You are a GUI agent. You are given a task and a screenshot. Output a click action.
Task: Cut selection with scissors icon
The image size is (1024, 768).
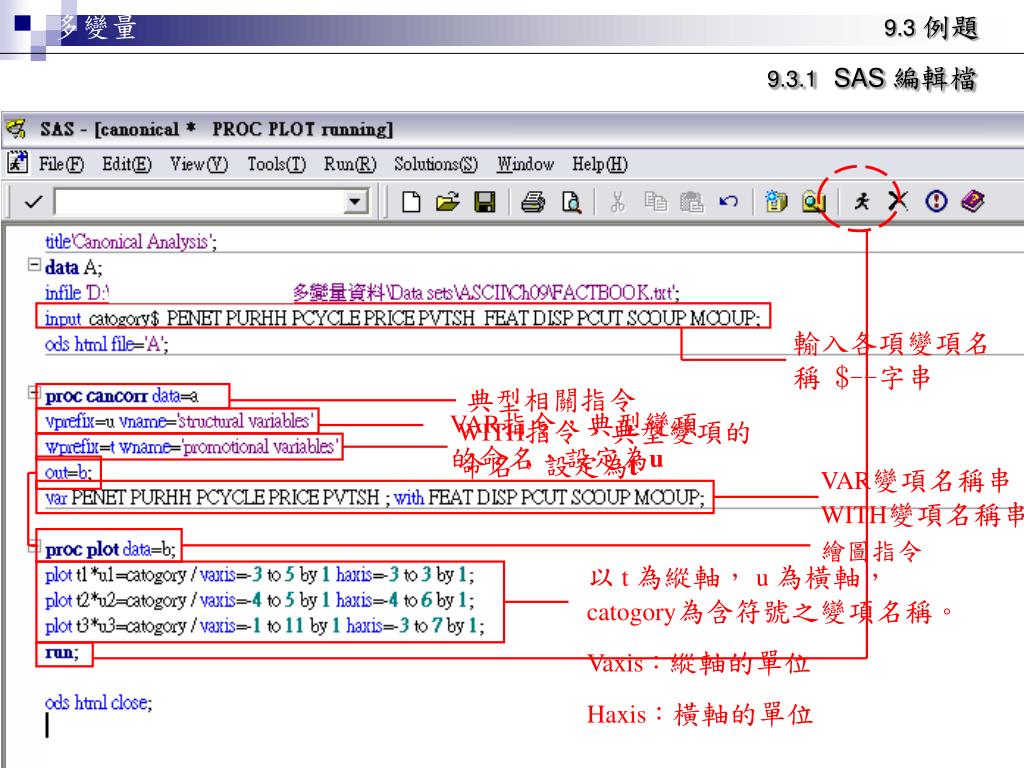(x=618, y=202)
